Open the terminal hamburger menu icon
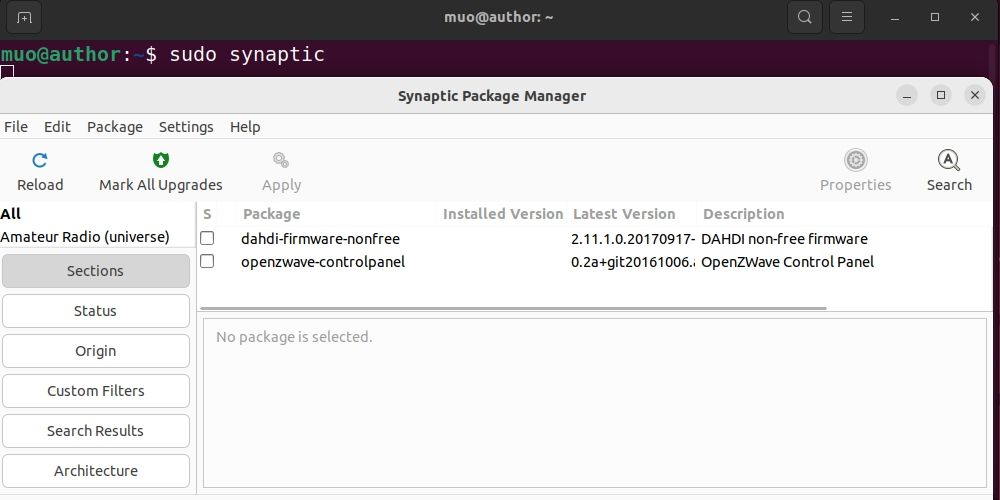Image resolution: width=1000 pixels, height=500 pixels. pos(847,17)
